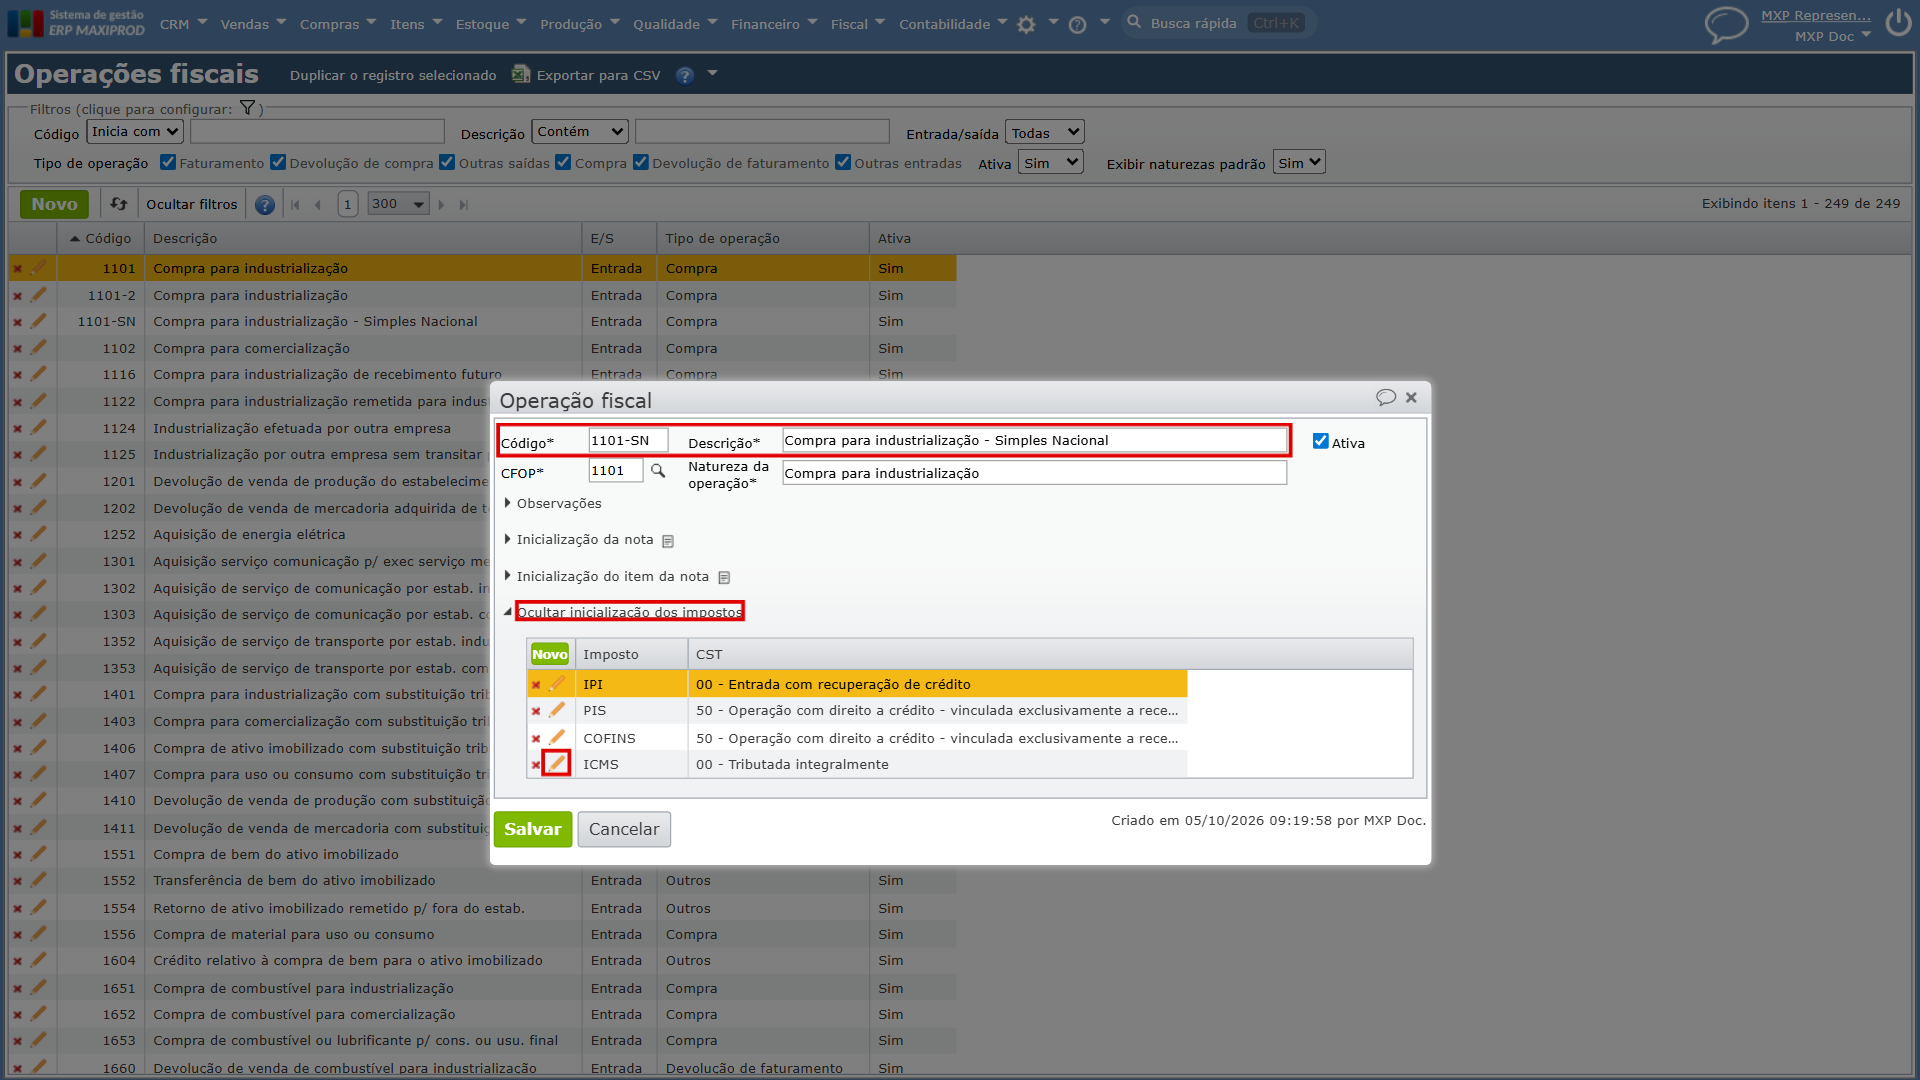This screenshot has height=1080, width=1920.
Task: Open the Estoque menu
Action: click(491, 24)
